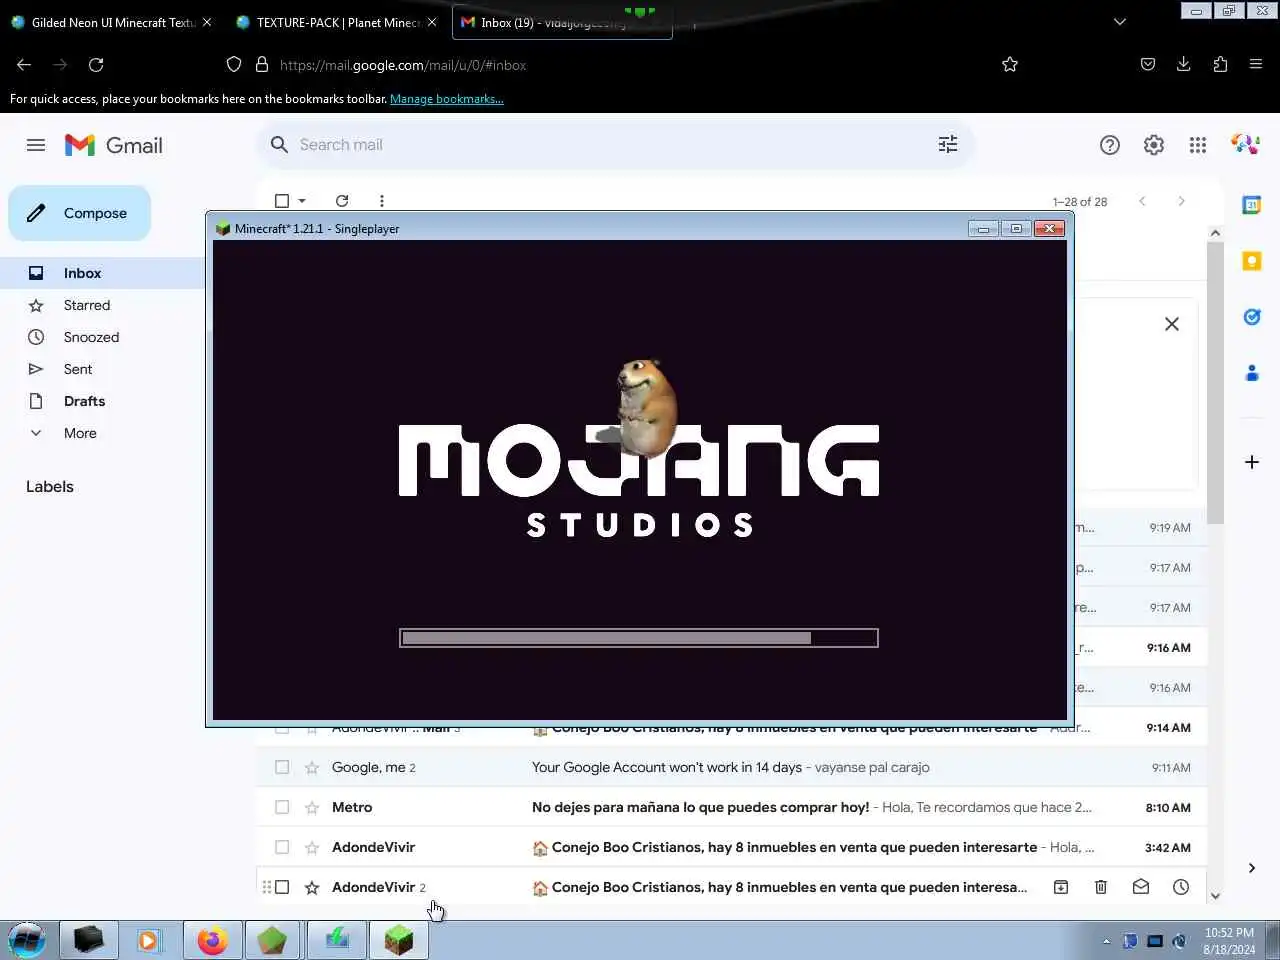Screen dimensions: 1280x960
Task: Open Google Calendar side panel icon
Action: [1251, 205]
